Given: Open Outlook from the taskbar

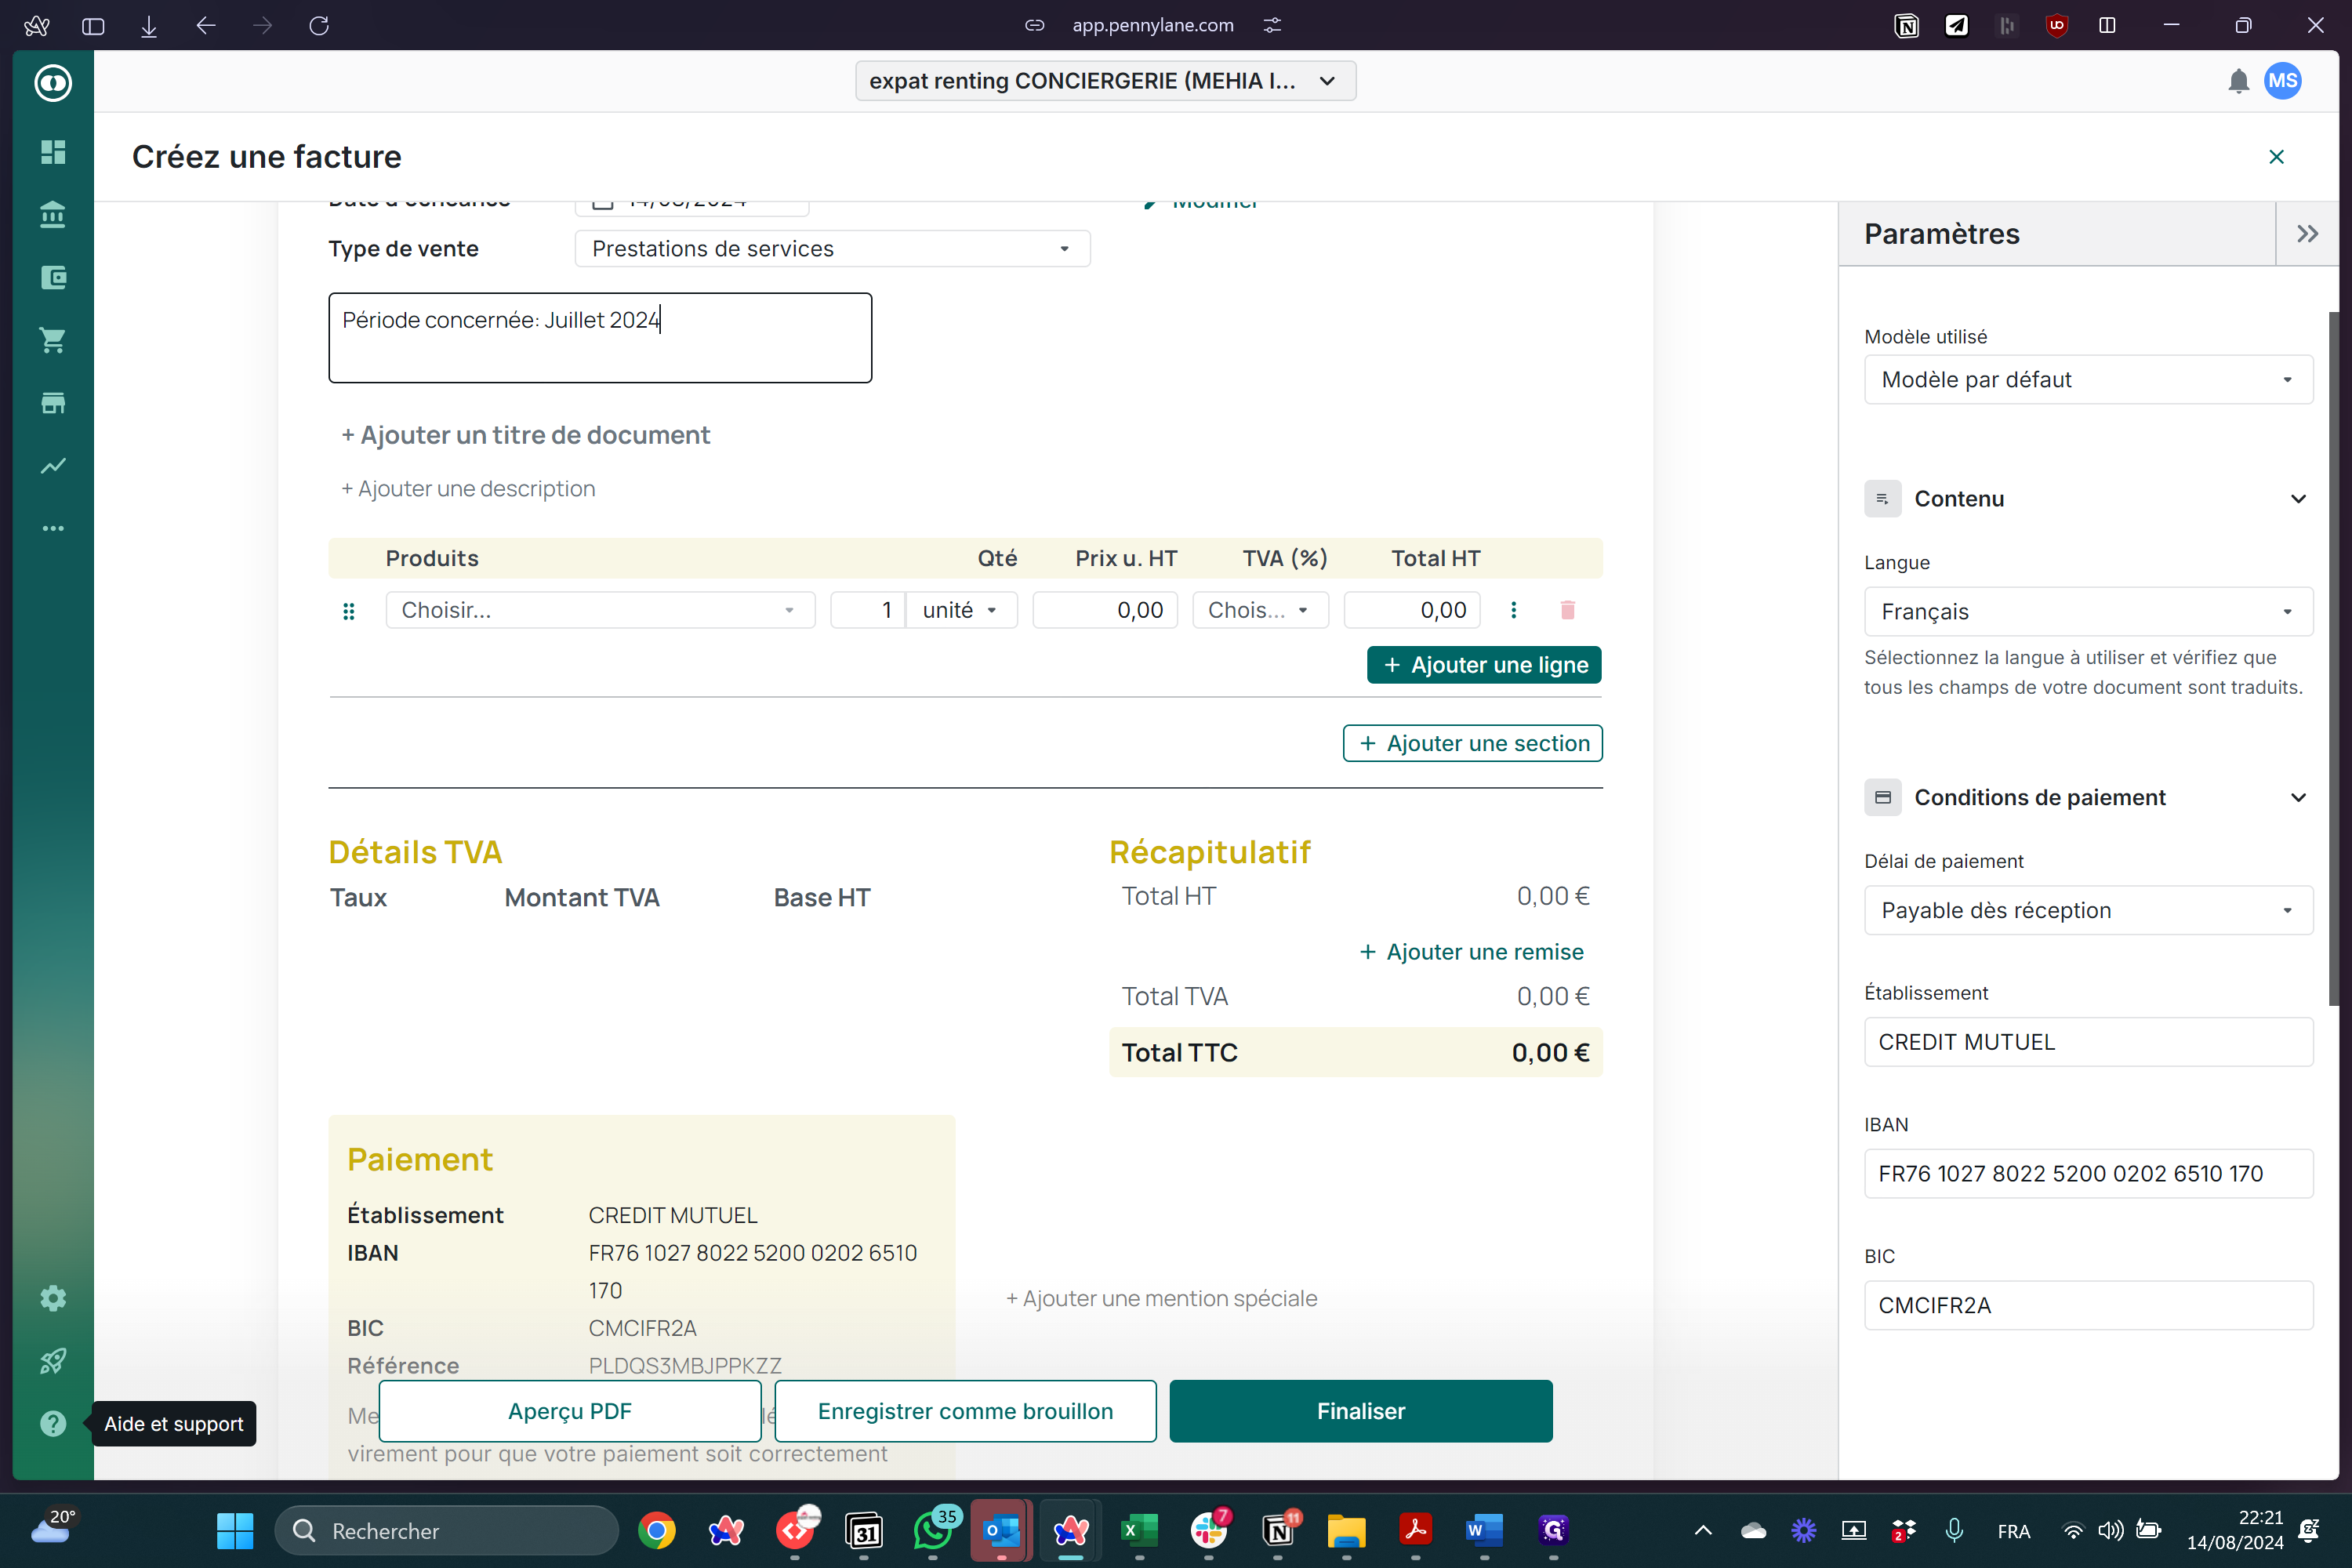Looking at the screenshot, I should pyautogui.click(x=1001, y=1531).
